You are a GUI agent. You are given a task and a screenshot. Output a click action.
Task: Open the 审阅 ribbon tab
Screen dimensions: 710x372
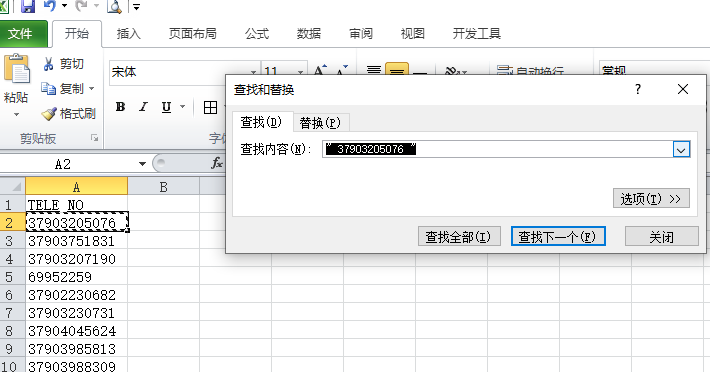coord(361,33)
